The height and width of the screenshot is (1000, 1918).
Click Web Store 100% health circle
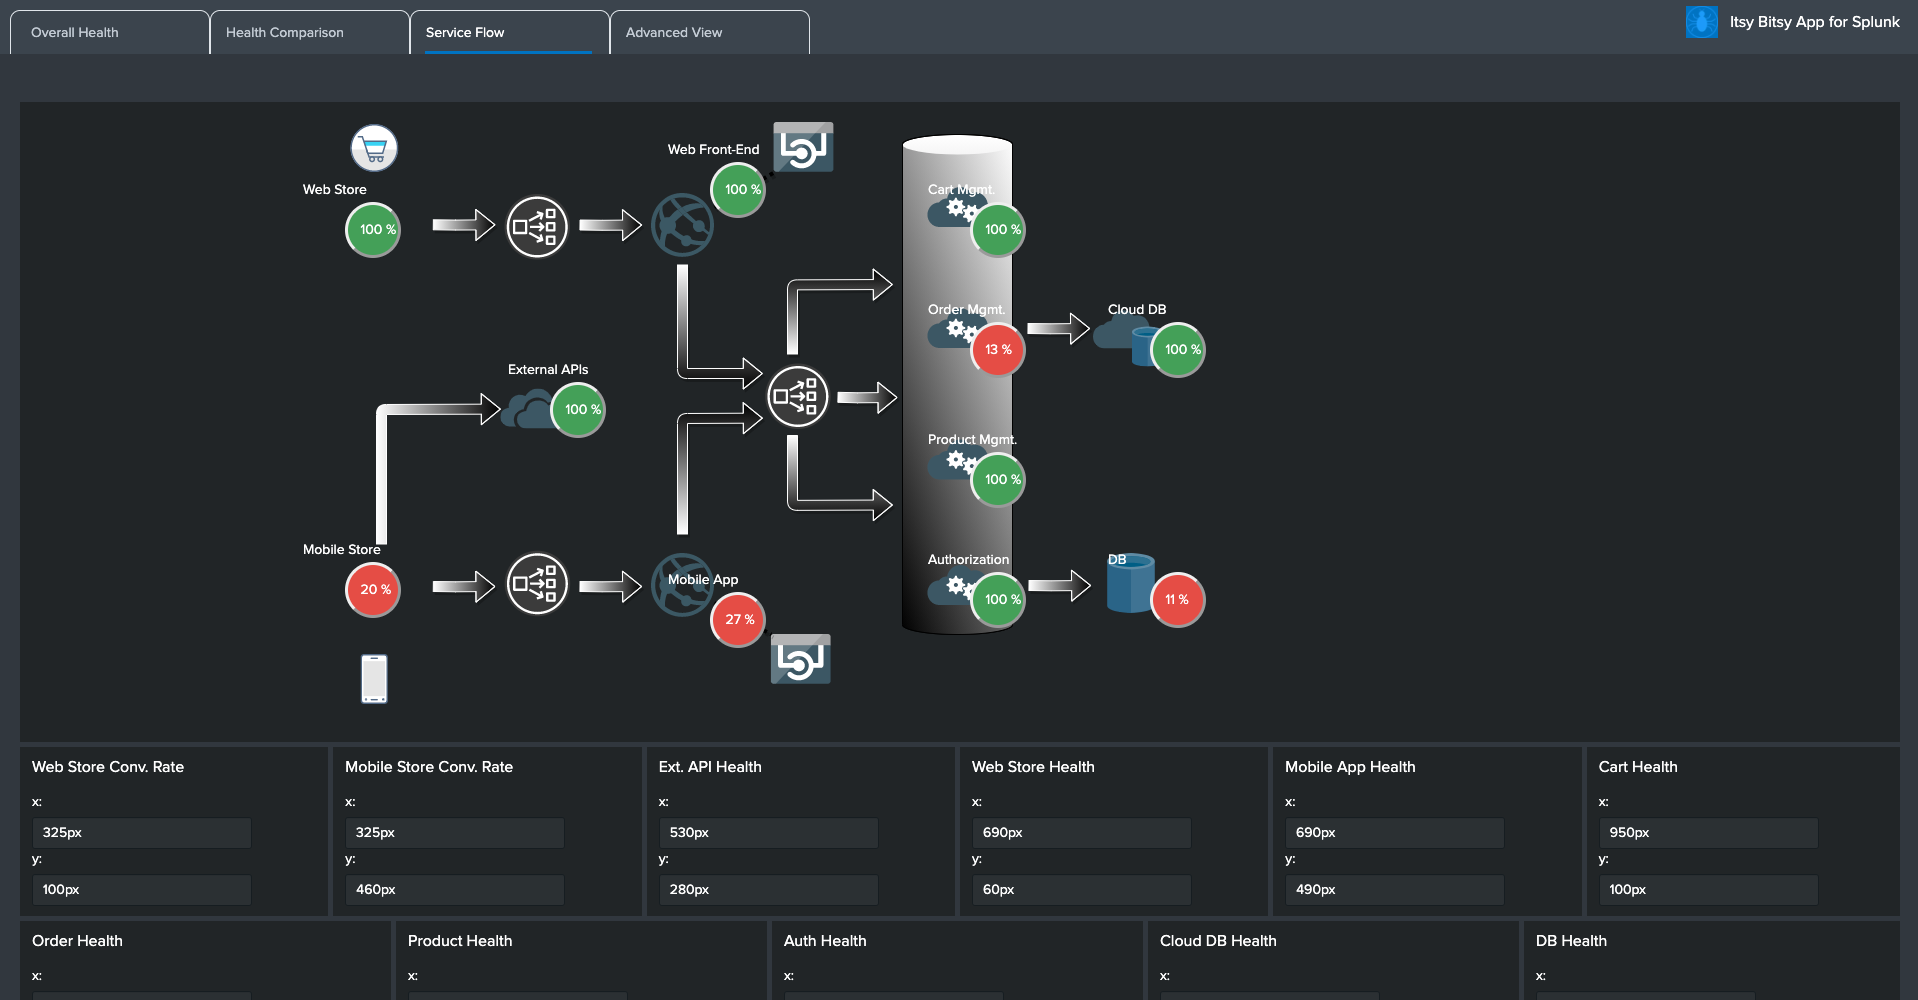coord(373,230)
